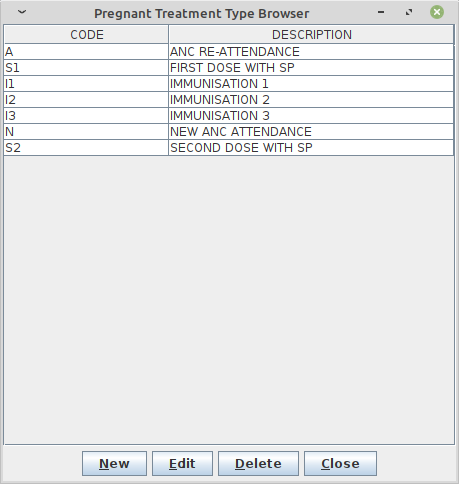Click the Delete button
459x484 pixels.
pos(258,463)
